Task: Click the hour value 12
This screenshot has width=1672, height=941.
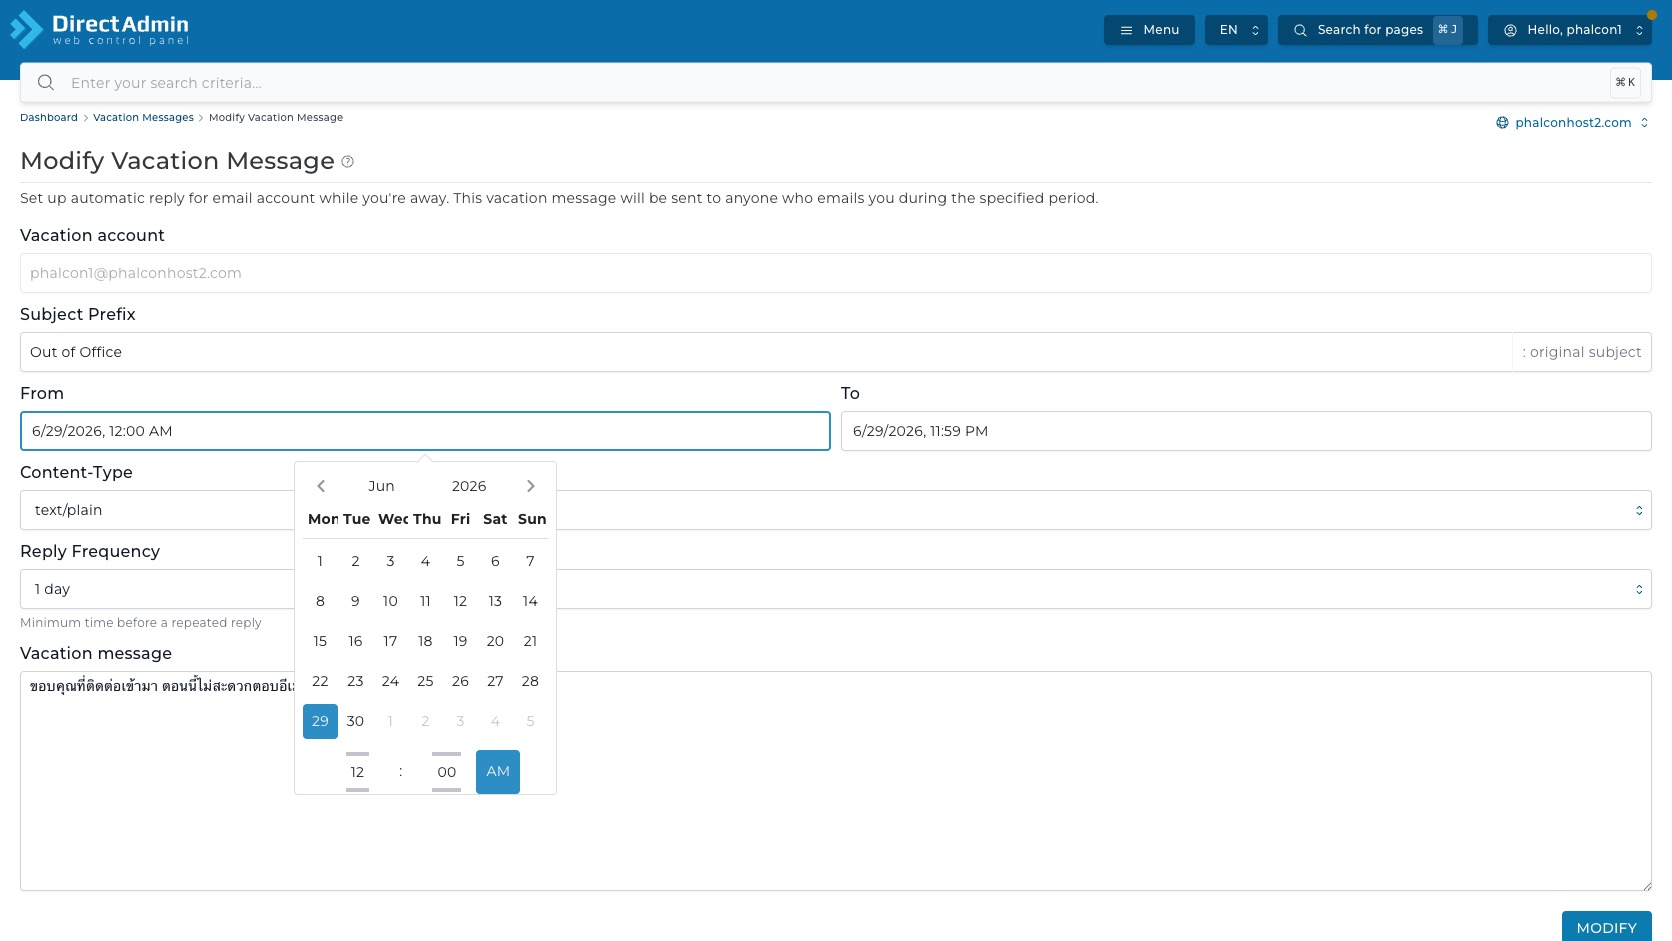Action: click(x=357, y=772)
